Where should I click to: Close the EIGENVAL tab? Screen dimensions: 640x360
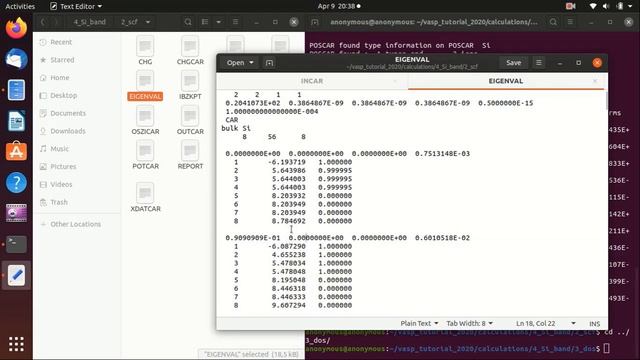[595, 81]
